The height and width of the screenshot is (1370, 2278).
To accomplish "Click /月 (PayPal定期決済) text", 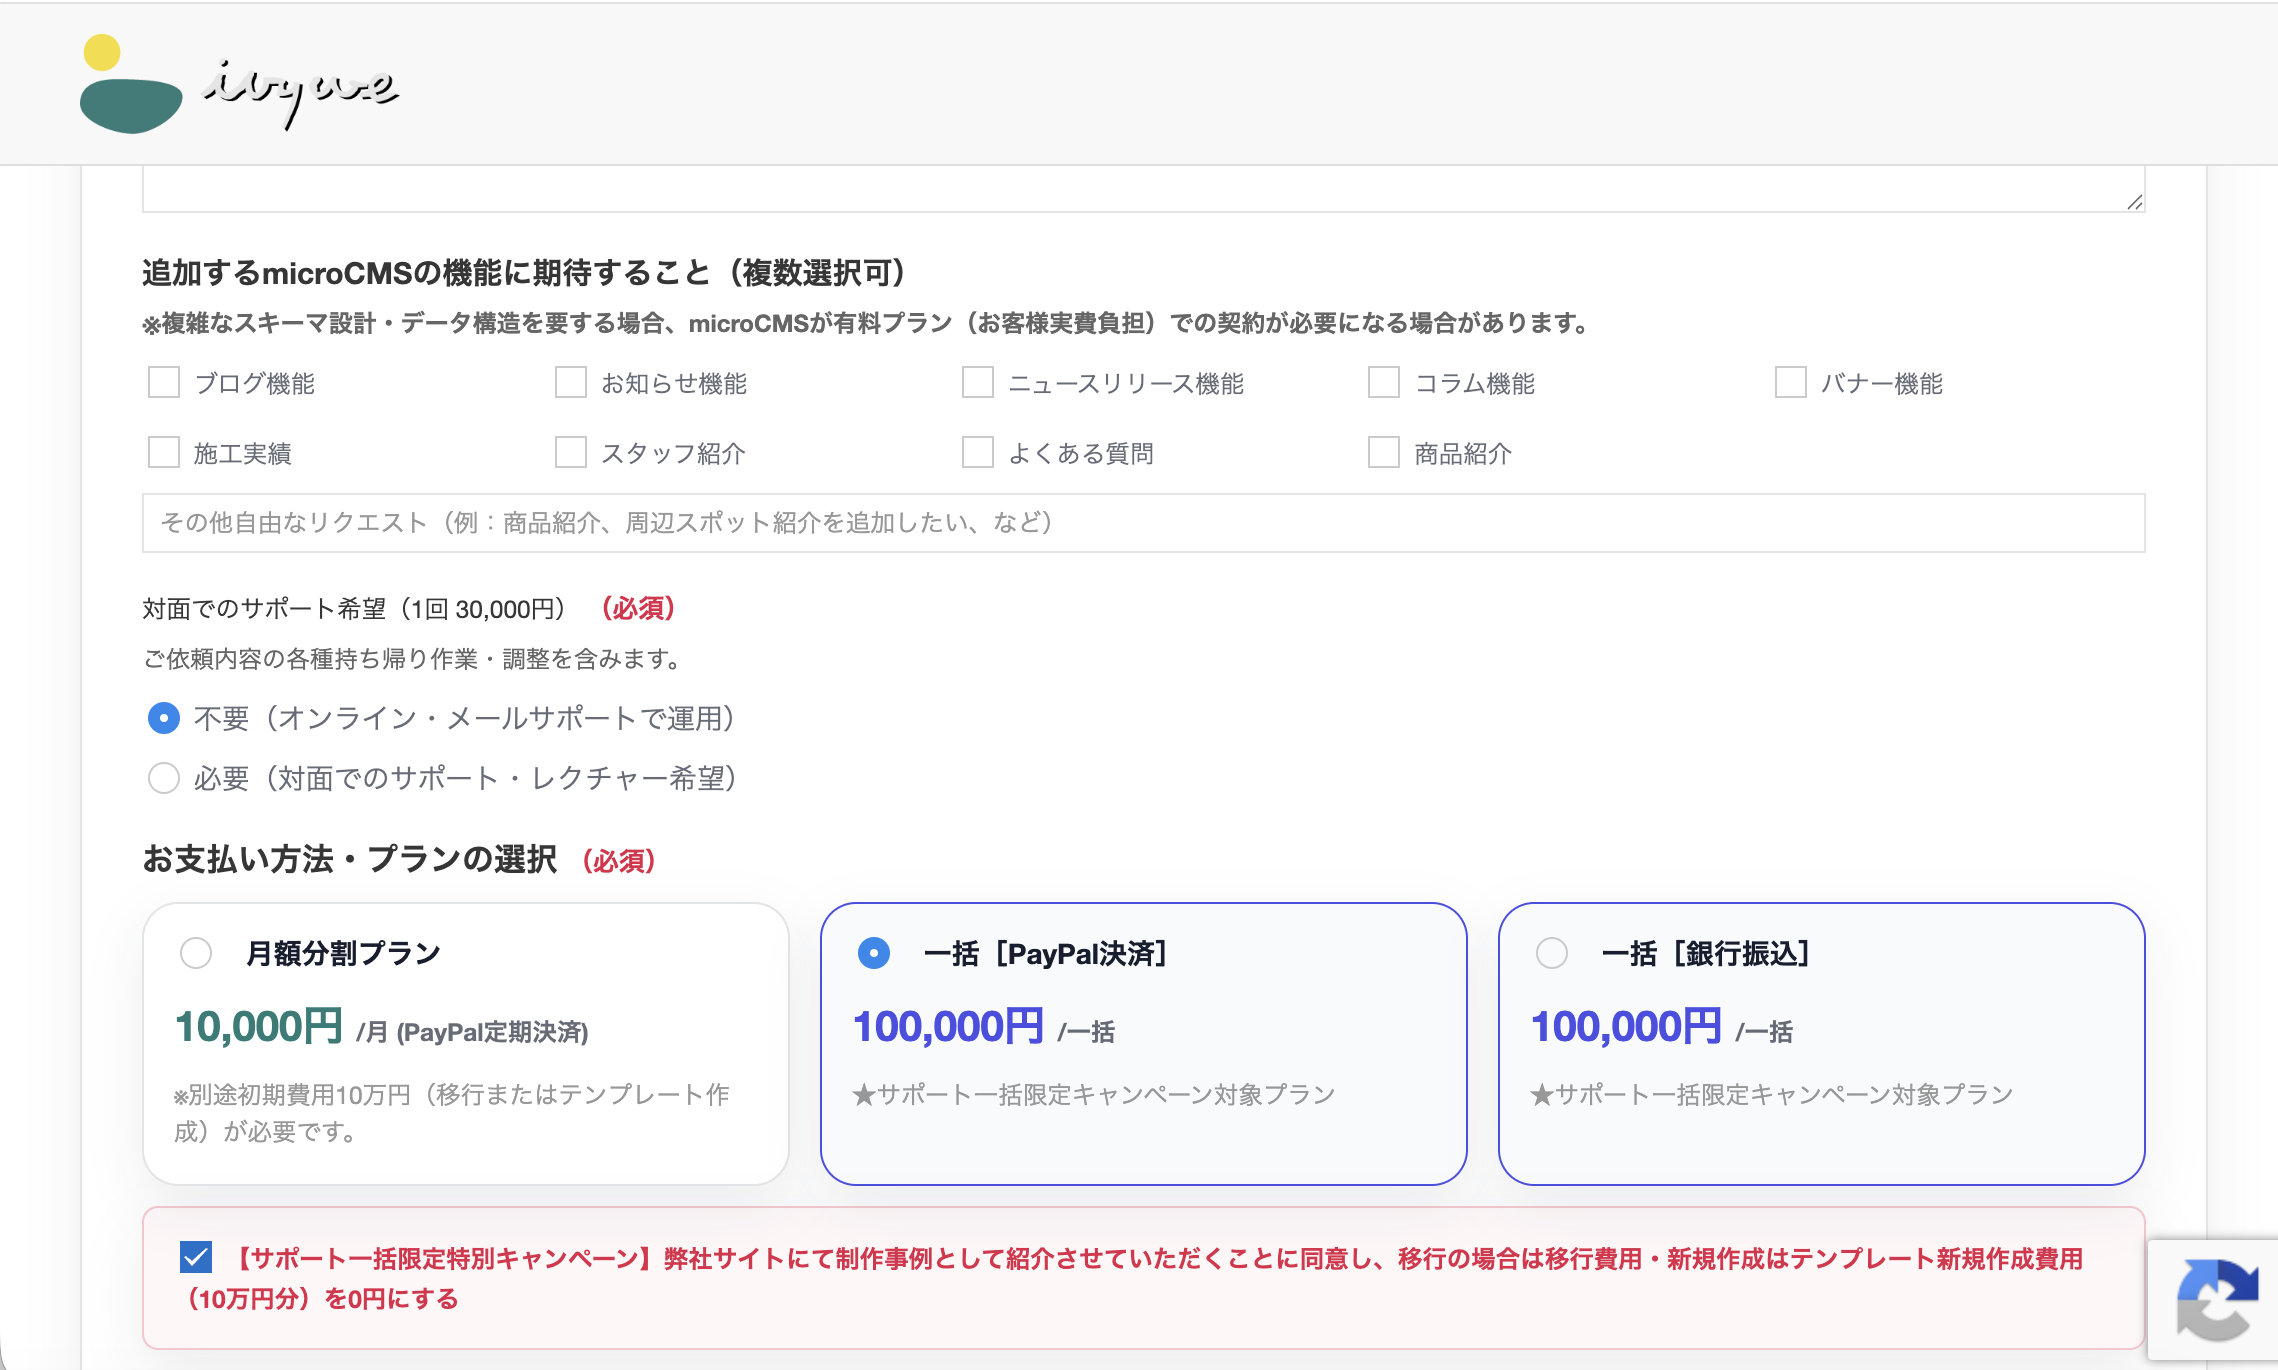I will pos(473,1032).
